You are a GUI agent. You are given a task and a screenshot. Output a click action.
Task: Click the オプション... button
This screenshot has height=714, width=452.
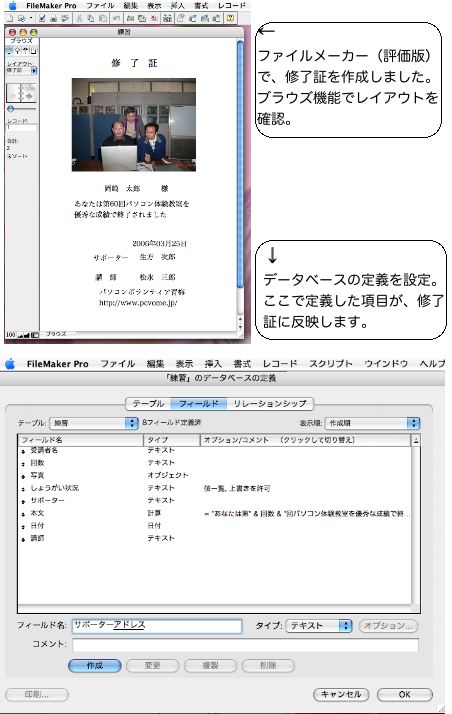(388, 626)
